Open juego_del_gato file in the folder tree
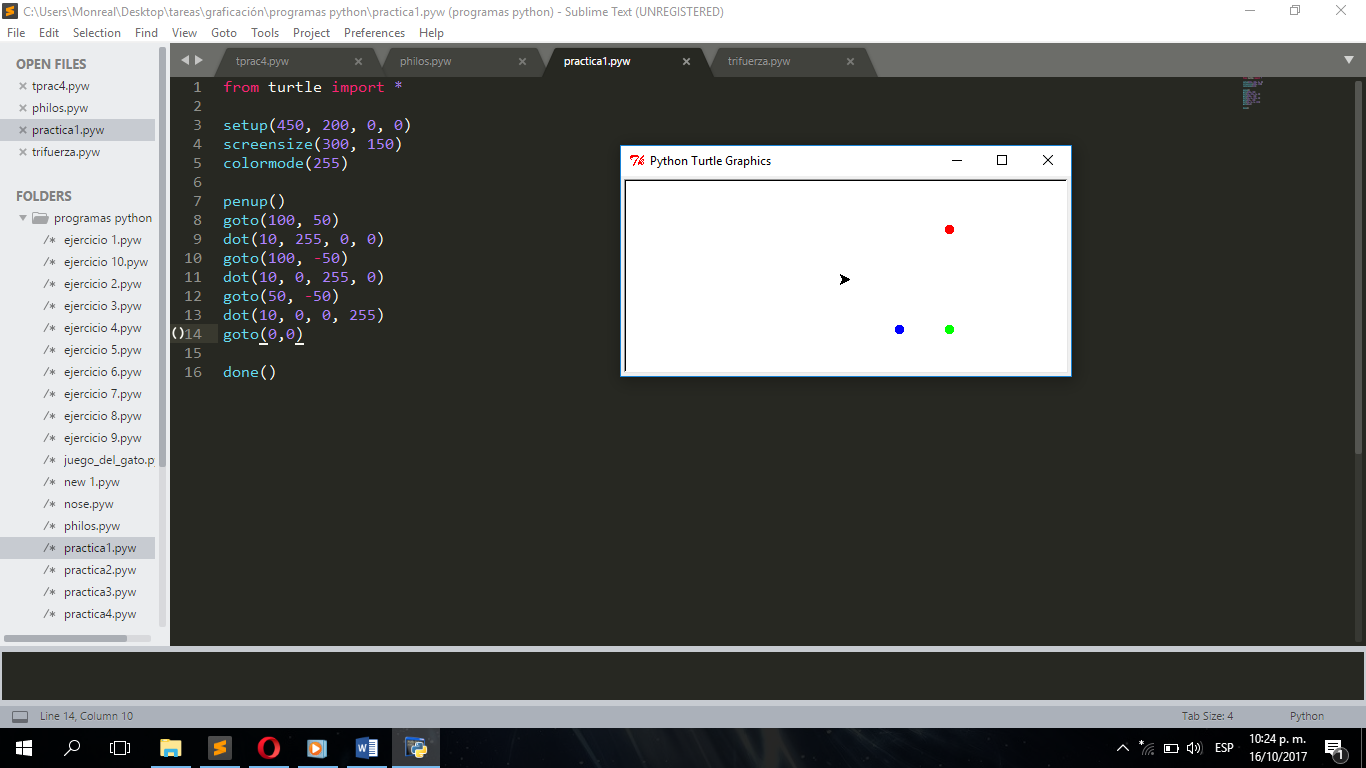Image resolution: width=1366 pixels, height=768 pixels. pos(109,460)
